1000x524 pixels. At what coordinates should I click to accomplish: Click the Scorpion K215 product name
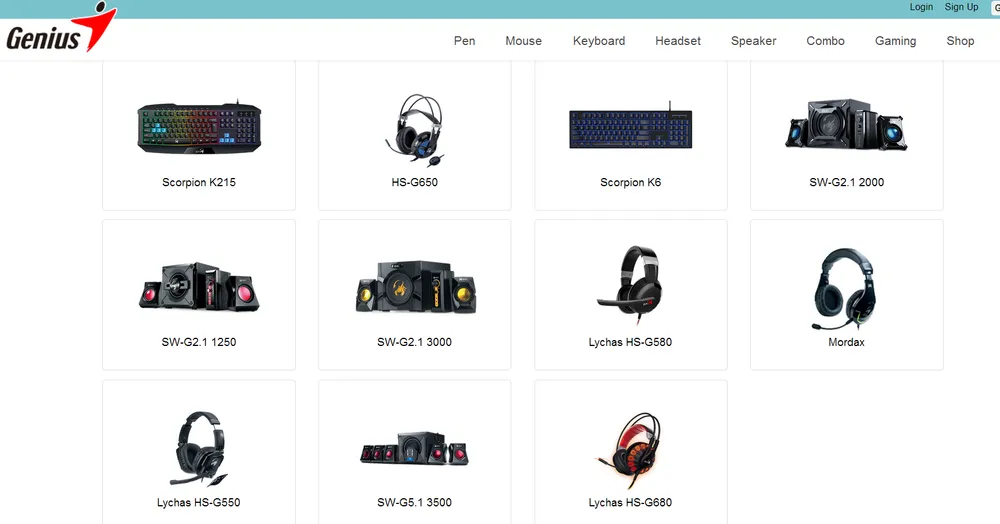coord(199,182)
